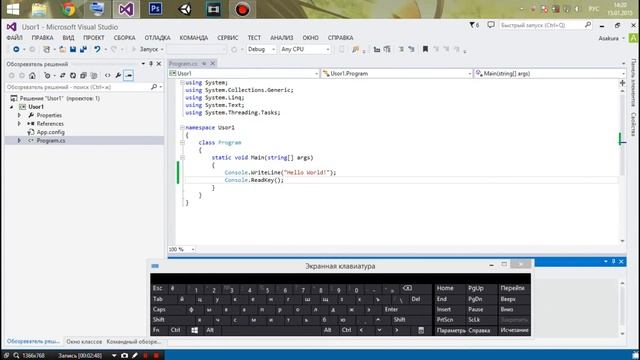
Task: Collapse the Usor1 project node
Action: click(12, 107)
